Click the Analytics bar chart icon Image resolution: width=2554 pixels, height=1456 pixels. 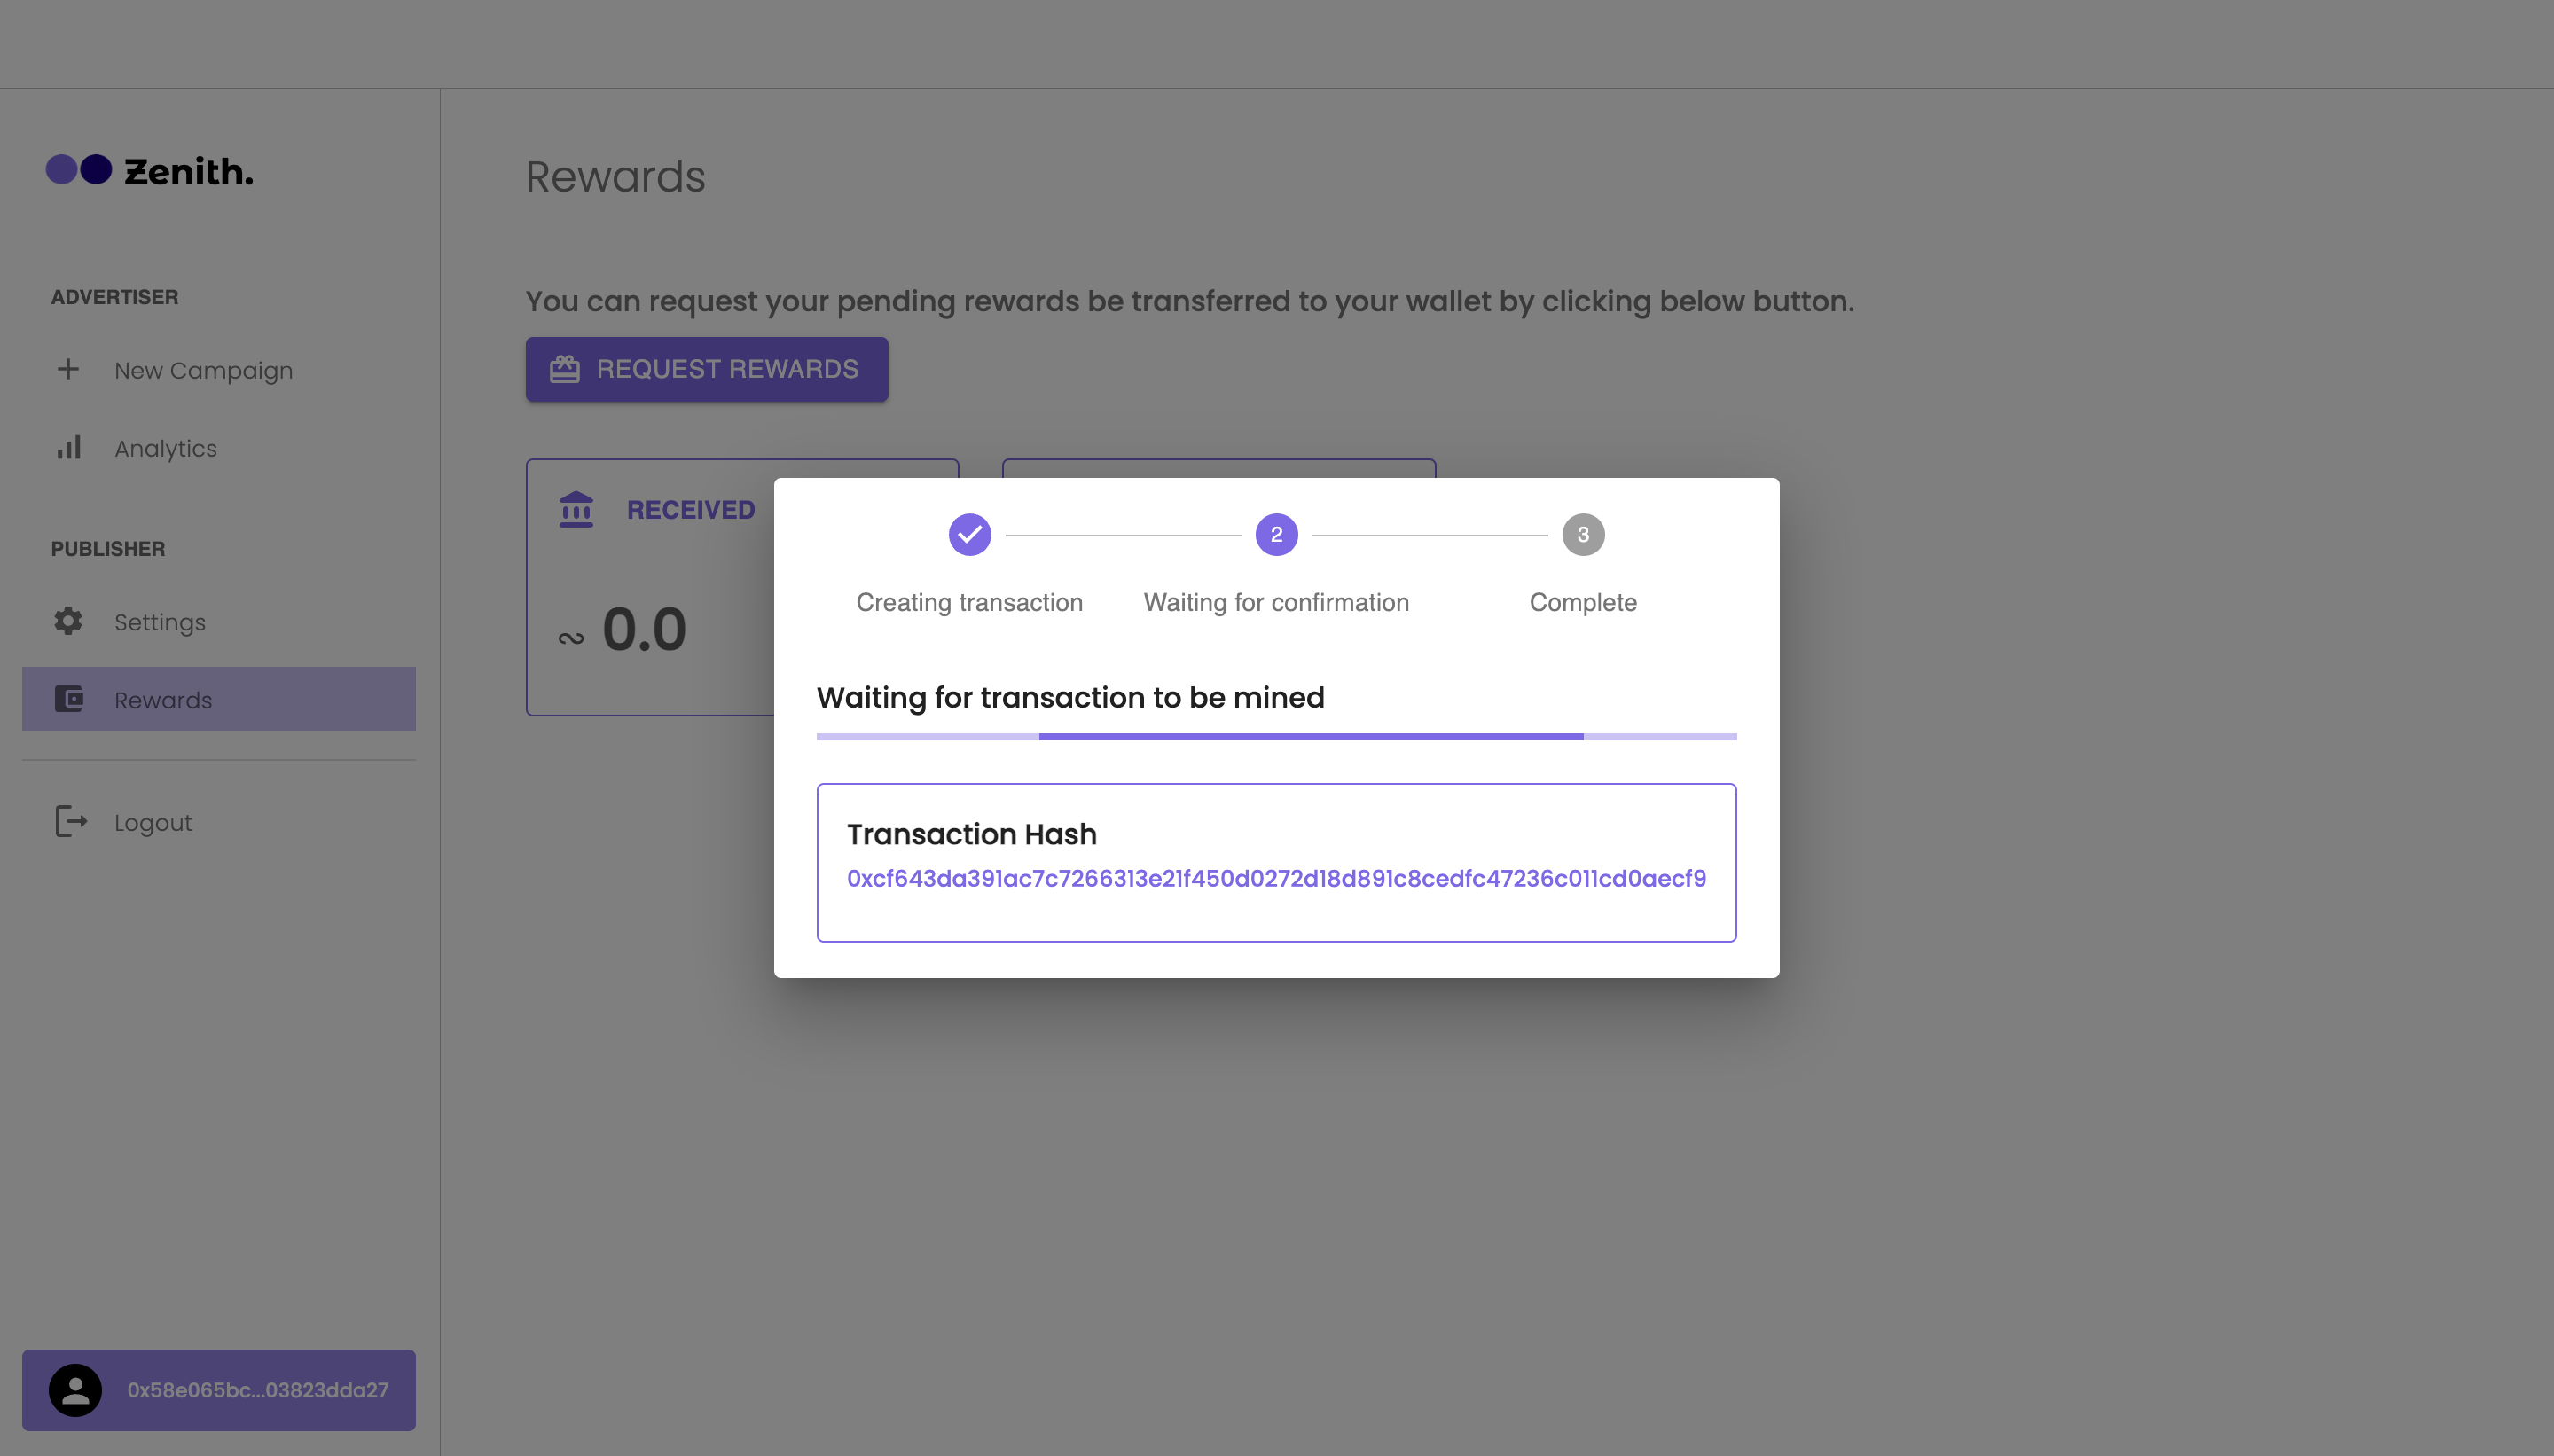pos(68,448)
